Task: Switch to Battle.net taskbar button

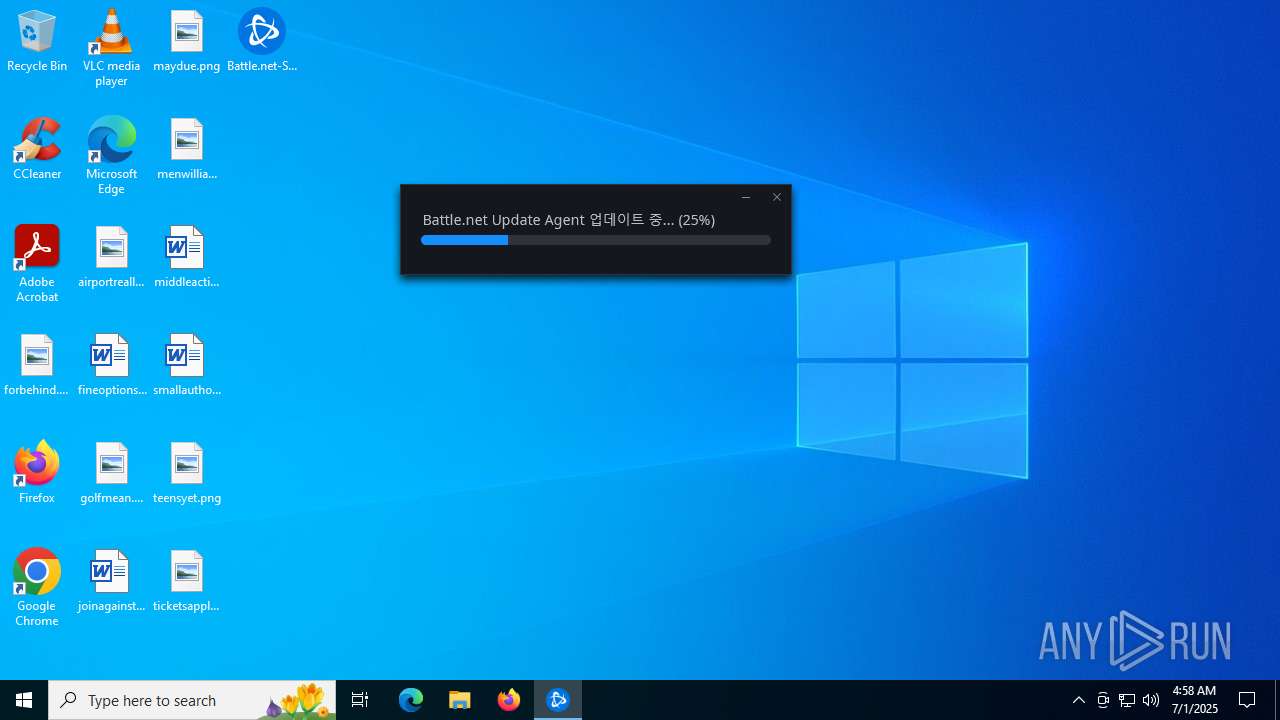Action: (x=558, y=700)
